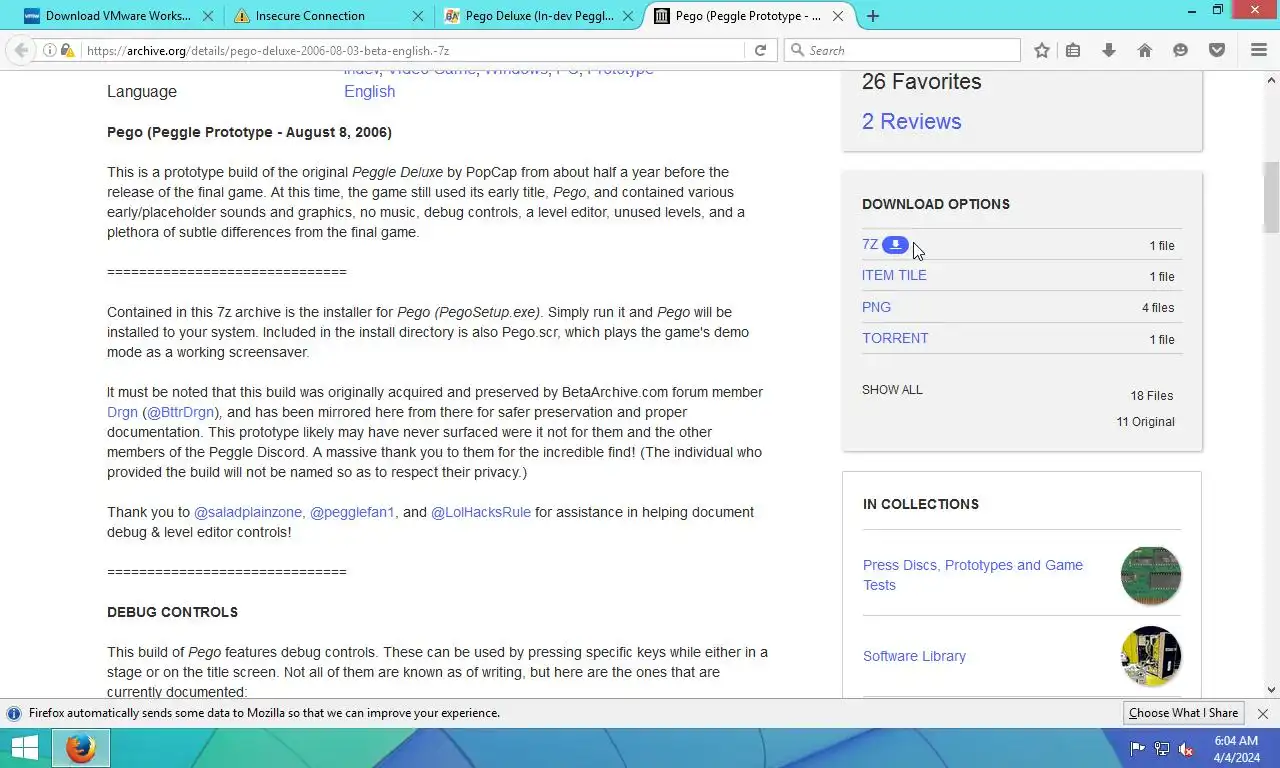Open the 2 Reviews link
The image size is (1280, 768).
[911, 121]
